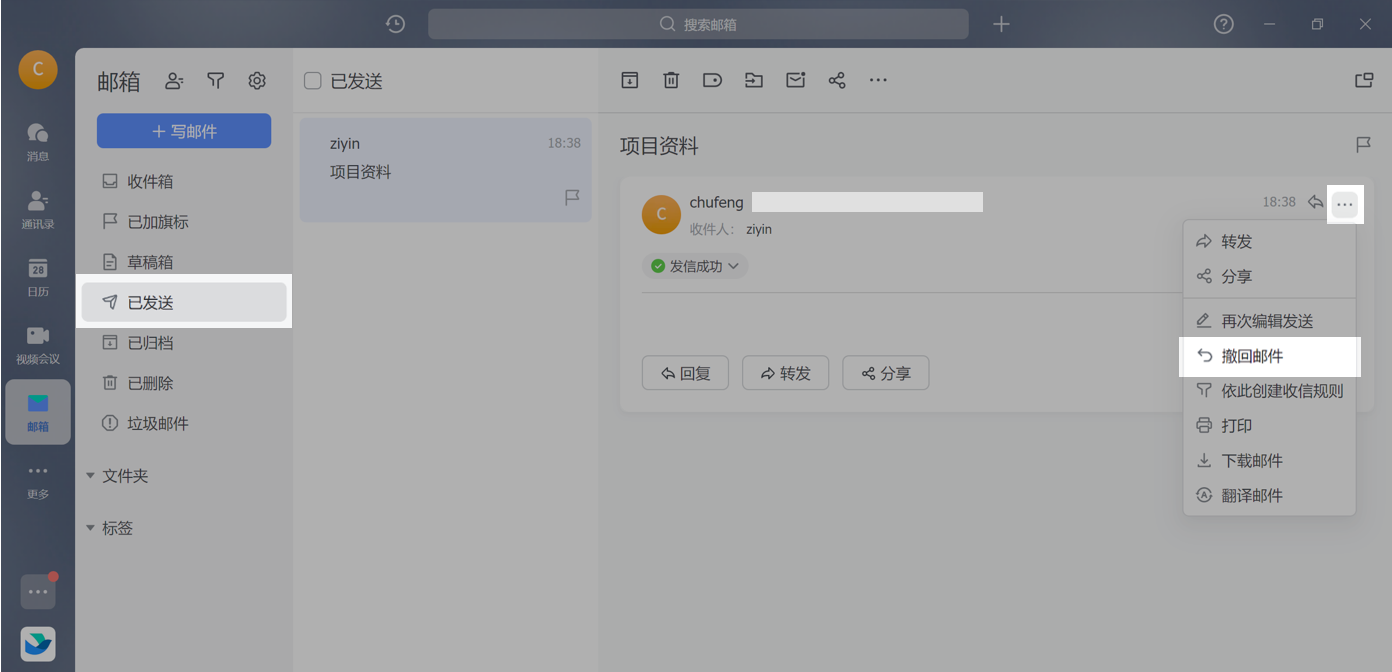Expand the 发信成功 status dropdown

tap(695, 266)
